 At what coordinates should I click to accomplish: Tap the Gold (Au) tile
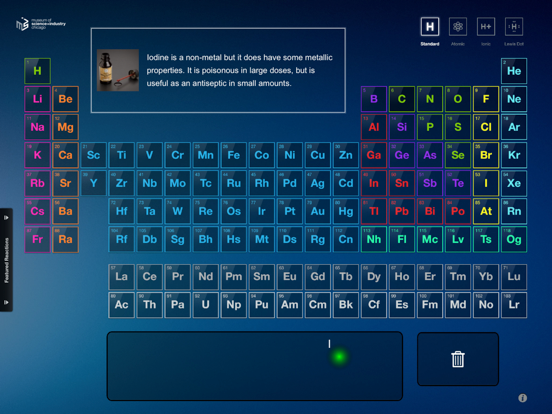click(318, 211)
